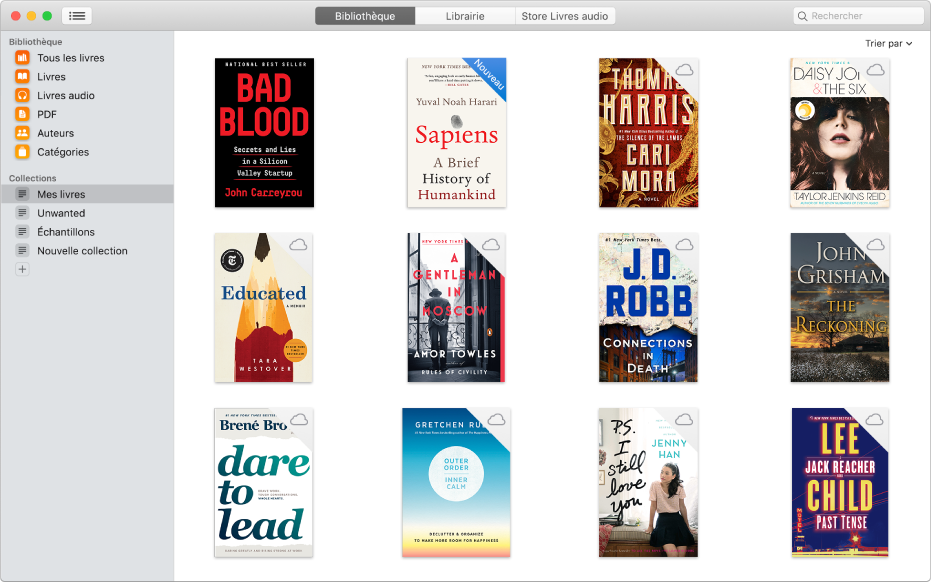The width and height of the screenshot is (931, 583).
Task: Click the PDF document icon
Action: pyautogui.click(x=23, y=114)
